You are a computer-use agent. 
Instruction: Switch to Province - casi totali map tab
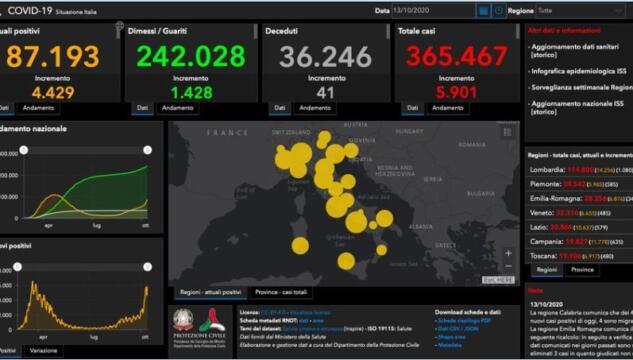coord(281,292)
